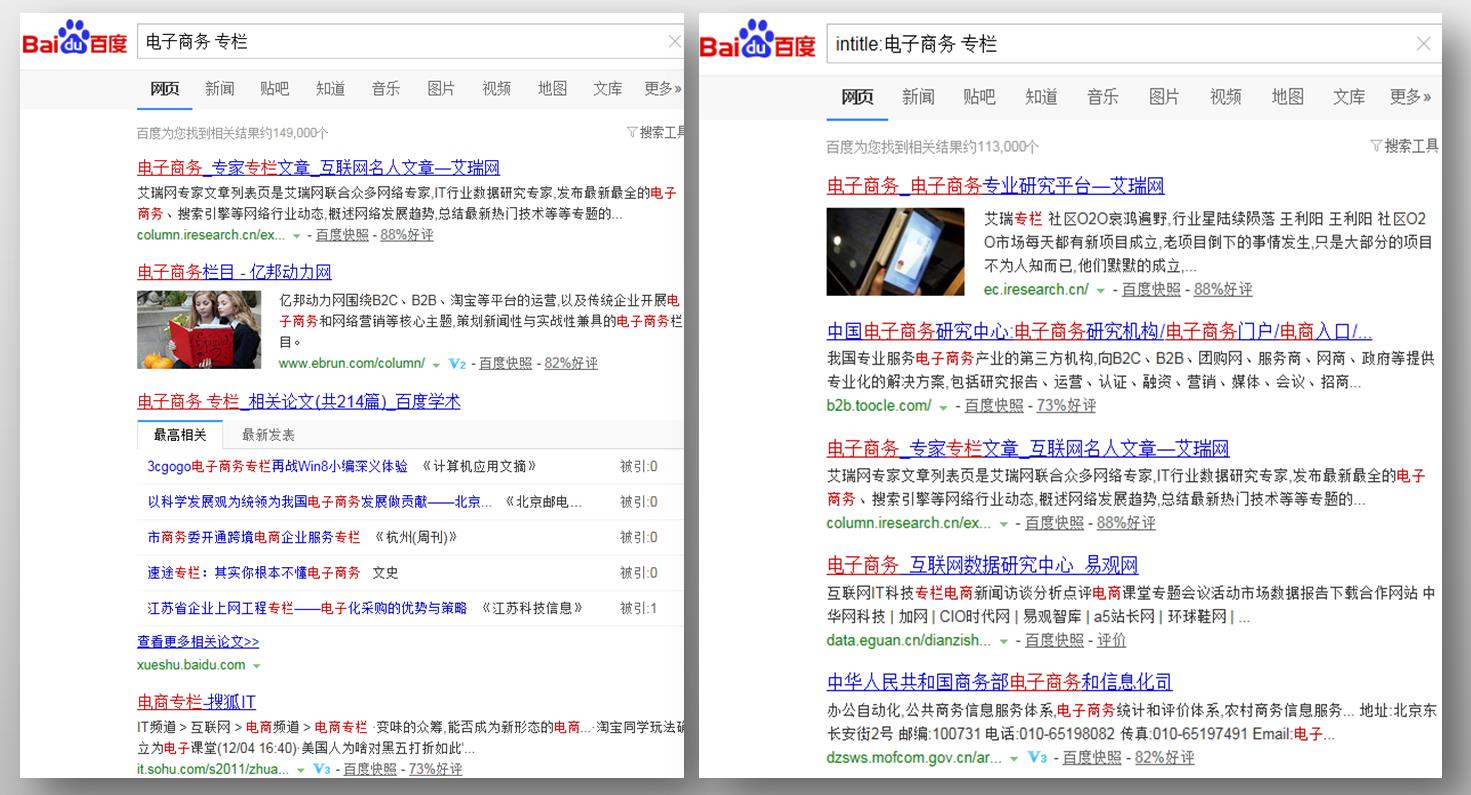Open paper 速途专栏：其实你根本不懂电子商务
This screenshot has width=1471, height=795.
tap(254, 573)
